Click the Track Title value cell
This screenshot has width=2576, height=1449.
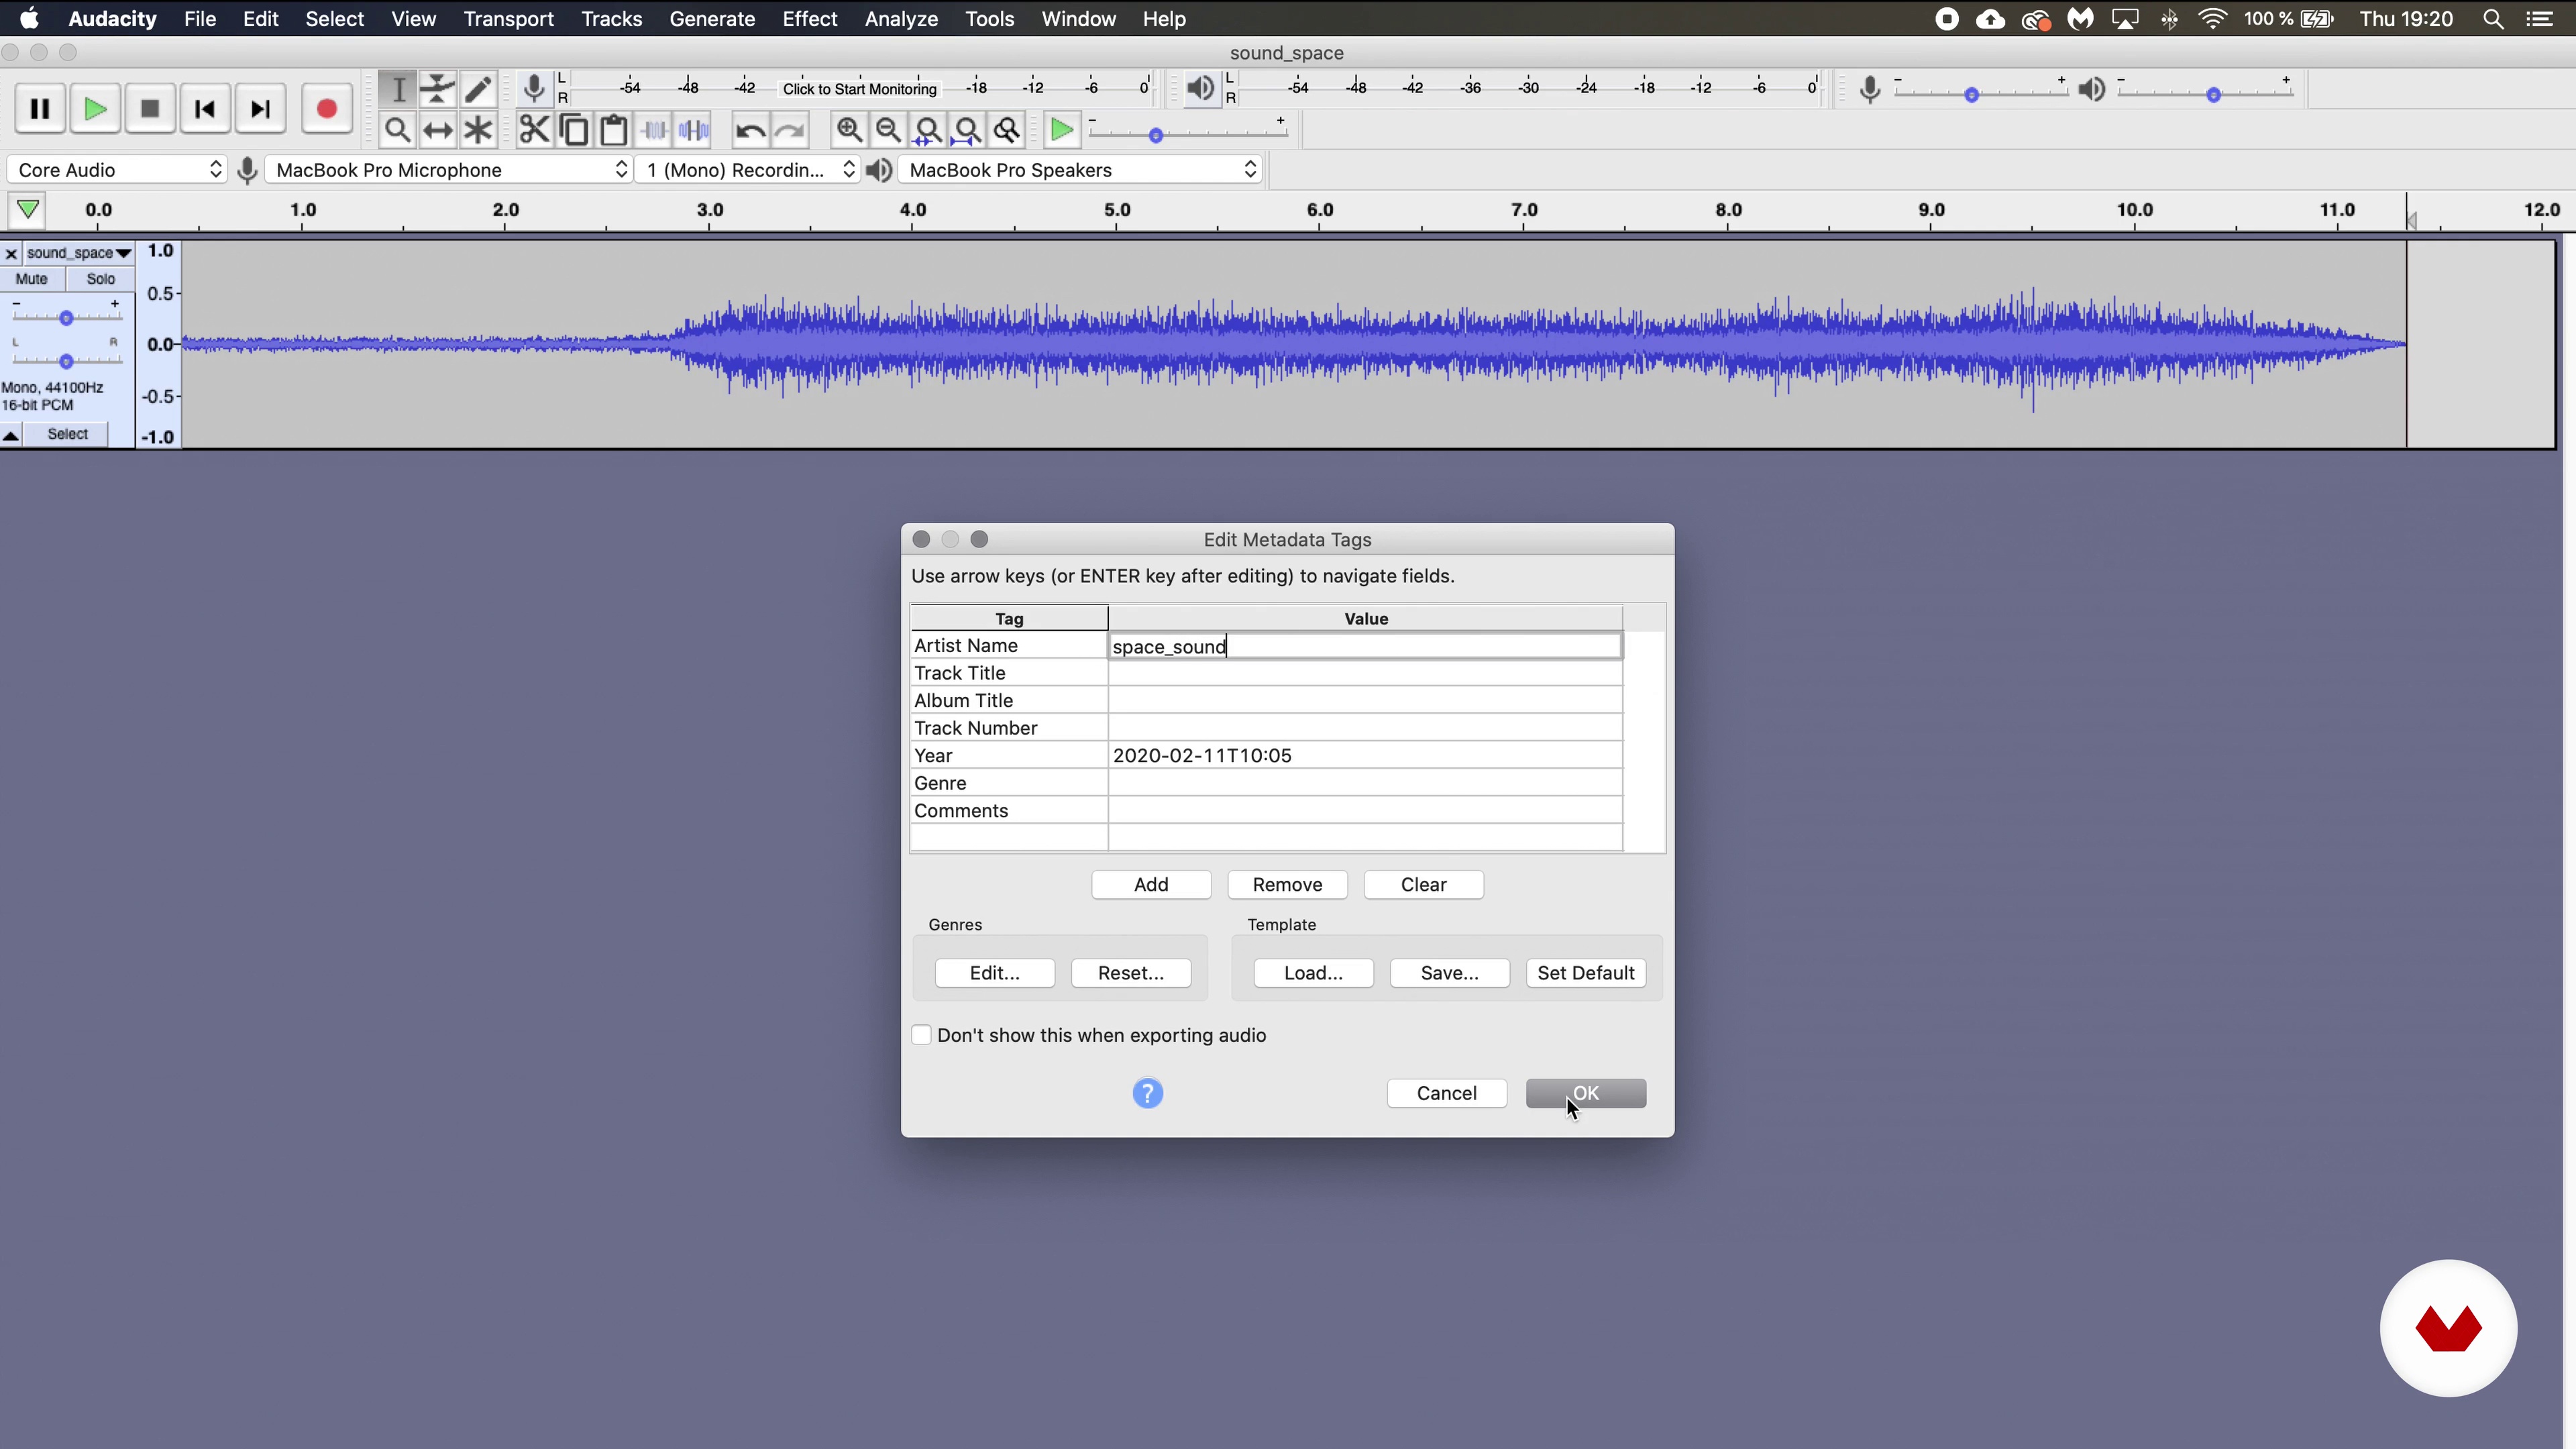[x=1365, y=673]
